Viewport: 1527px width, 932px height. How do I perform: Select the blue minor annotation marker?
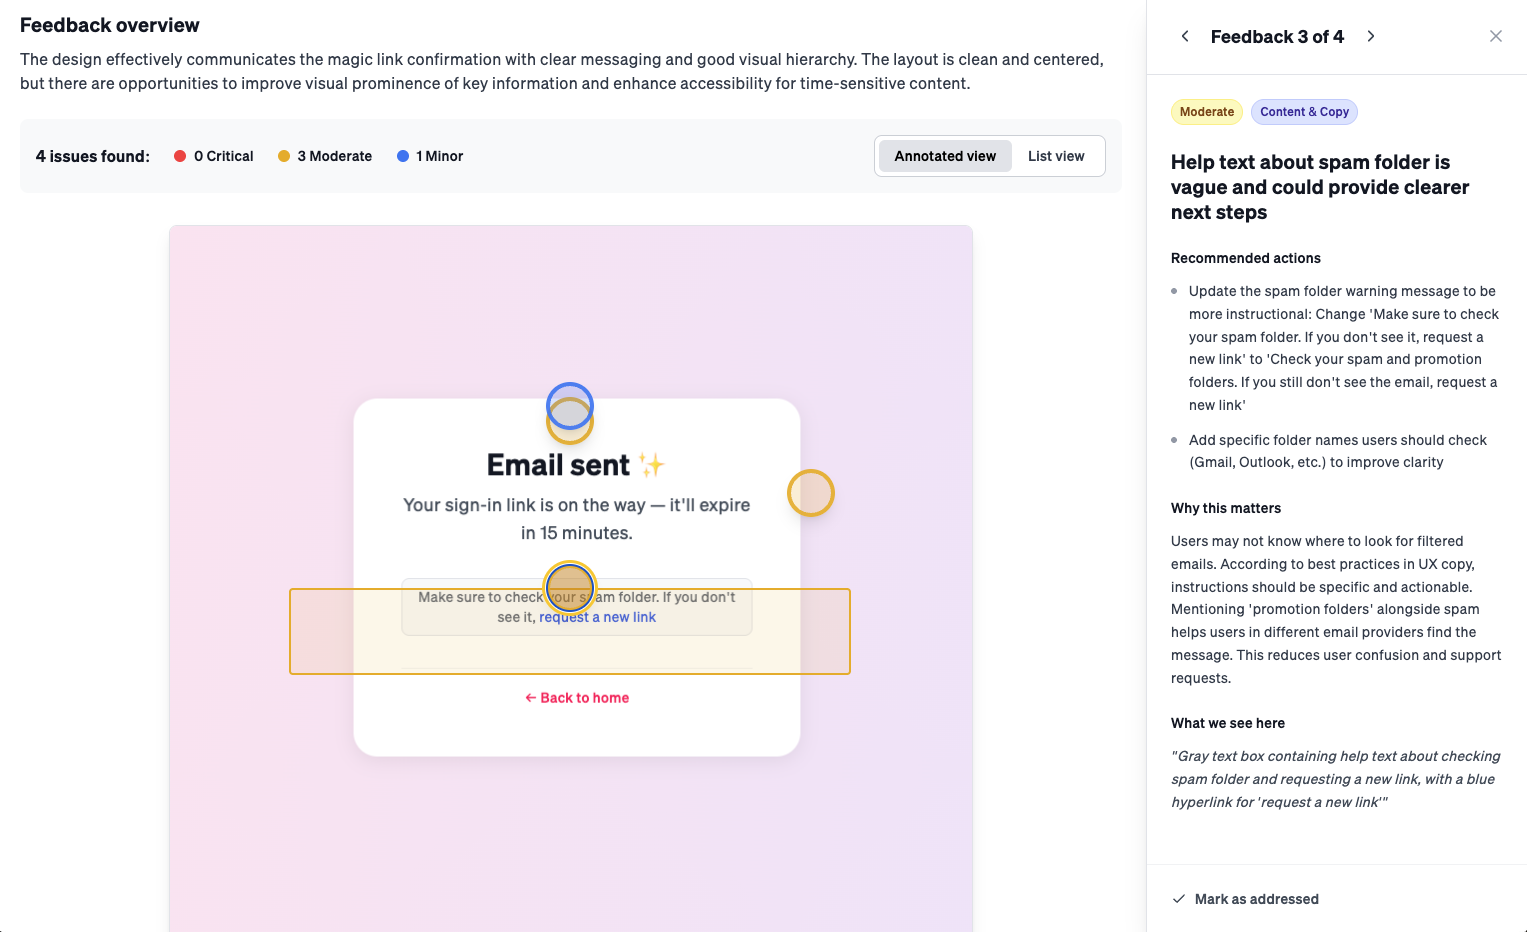tap(570, 403)
